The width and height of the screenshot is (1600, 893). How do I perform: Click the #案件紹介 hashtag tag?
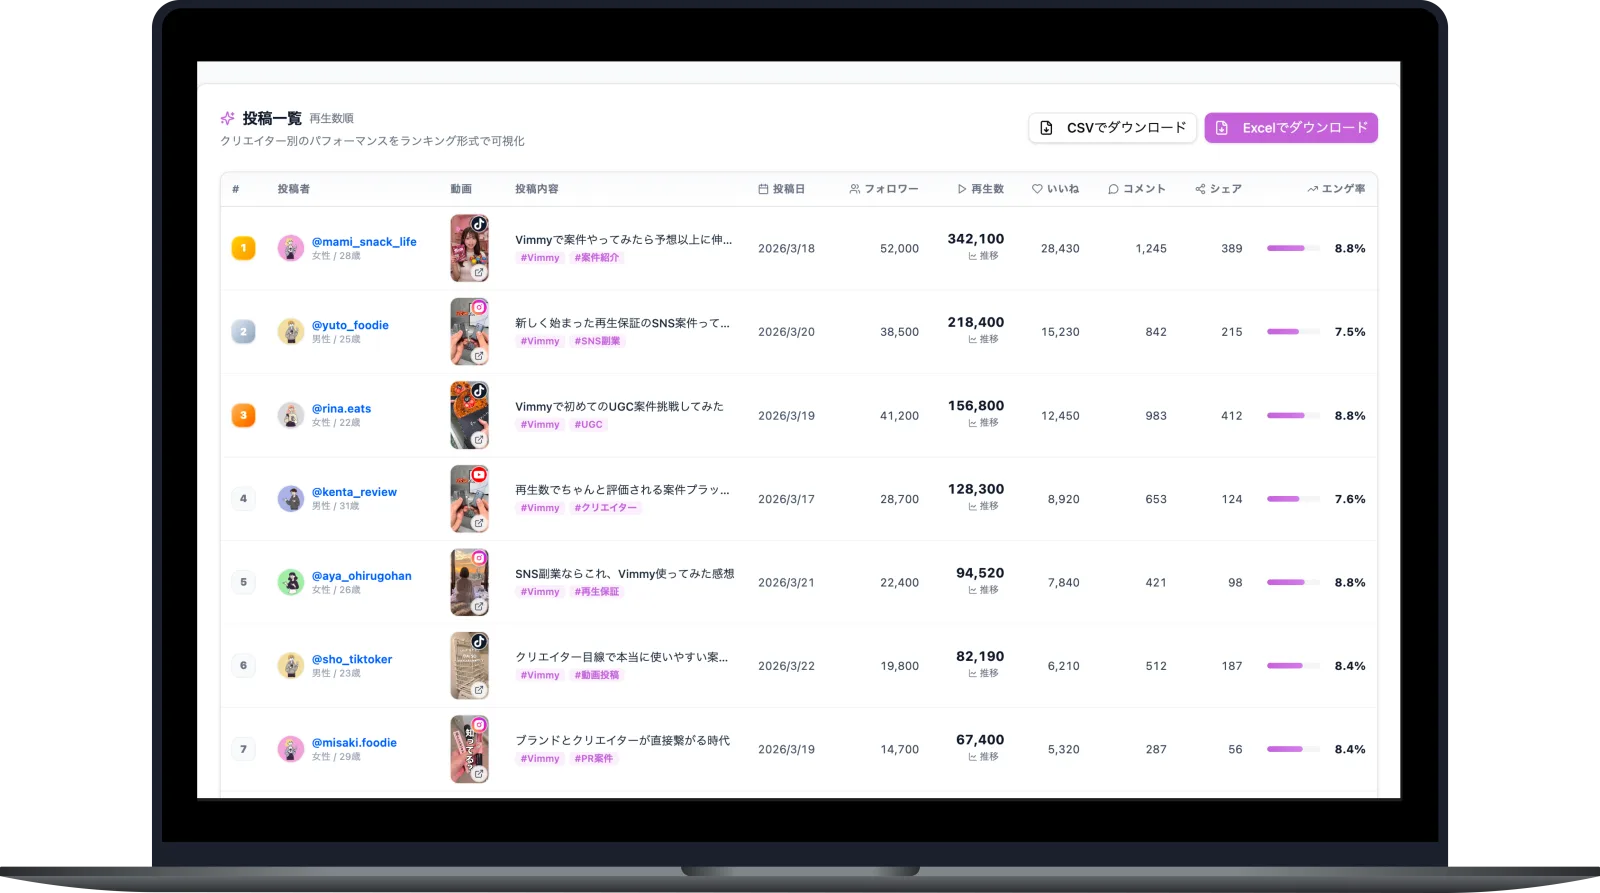(597, 258)
